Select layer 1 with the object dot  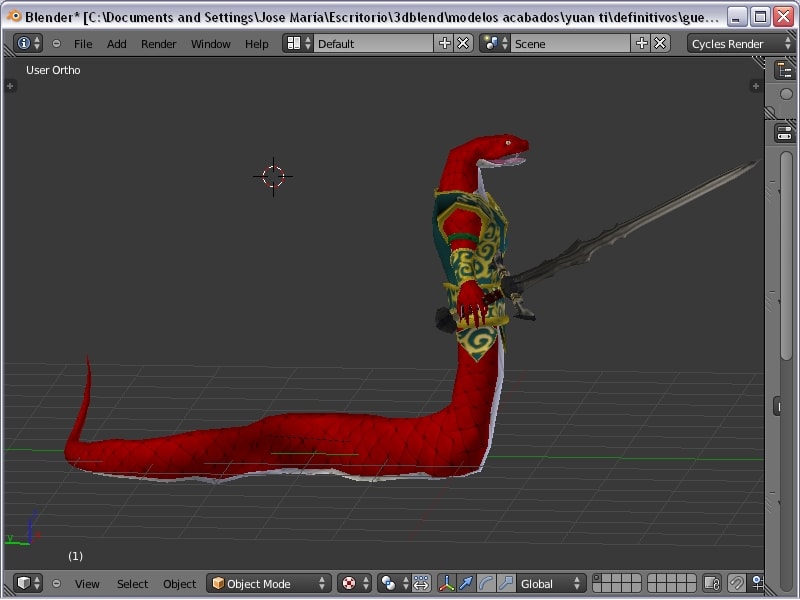tap(597, 578)
